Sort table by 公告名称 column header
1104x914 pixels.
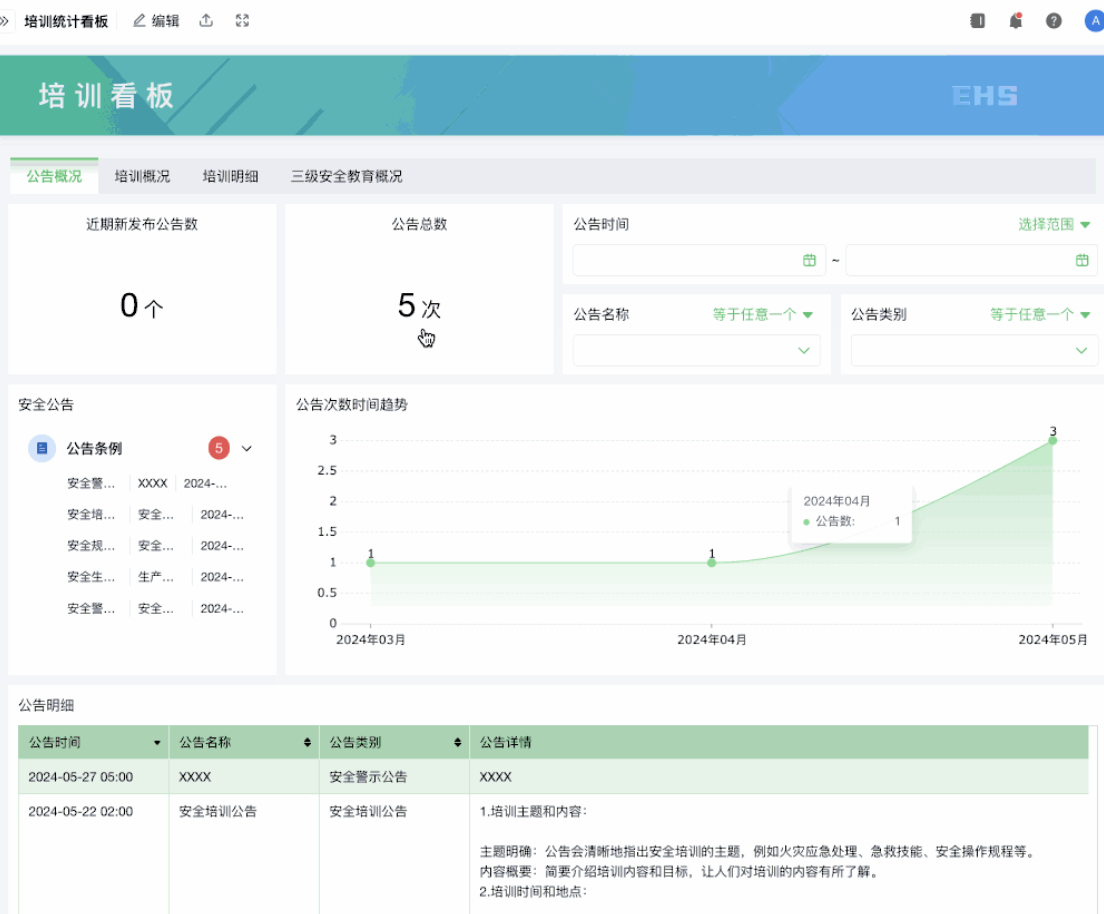(307, 743)
